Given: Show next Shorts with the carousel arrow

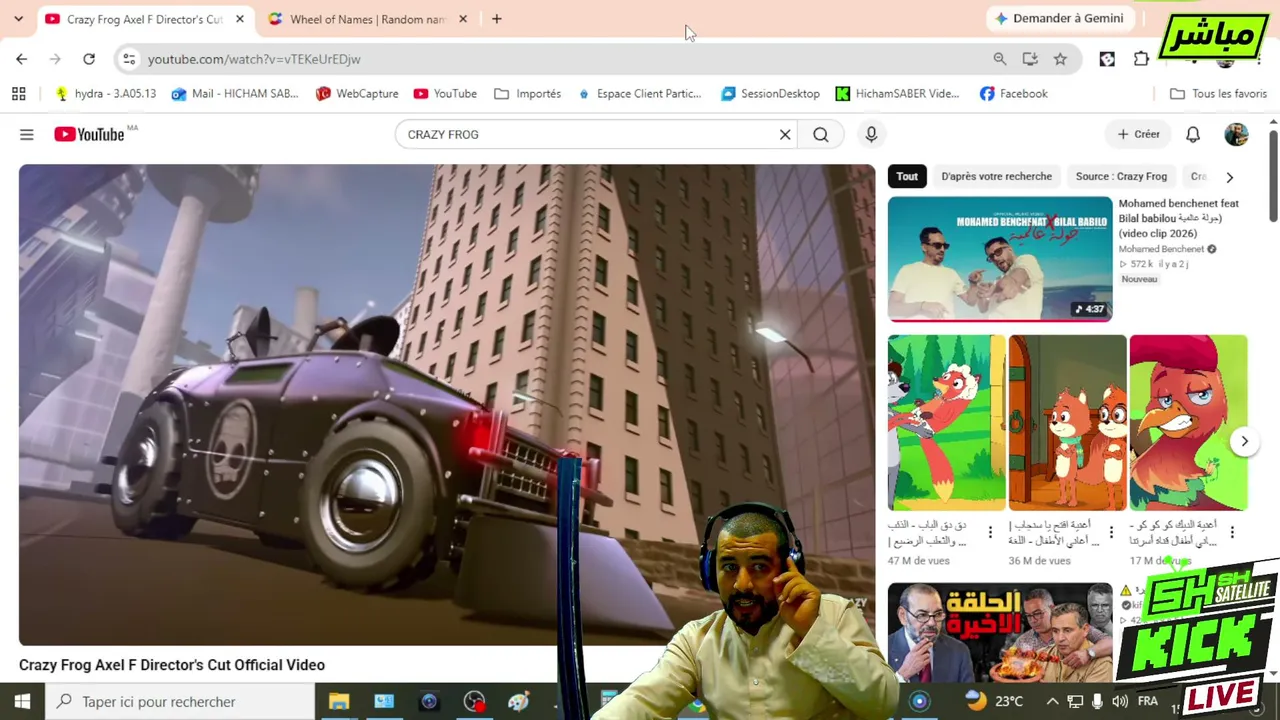Looking at the screenshot, I should [1244, 441].
